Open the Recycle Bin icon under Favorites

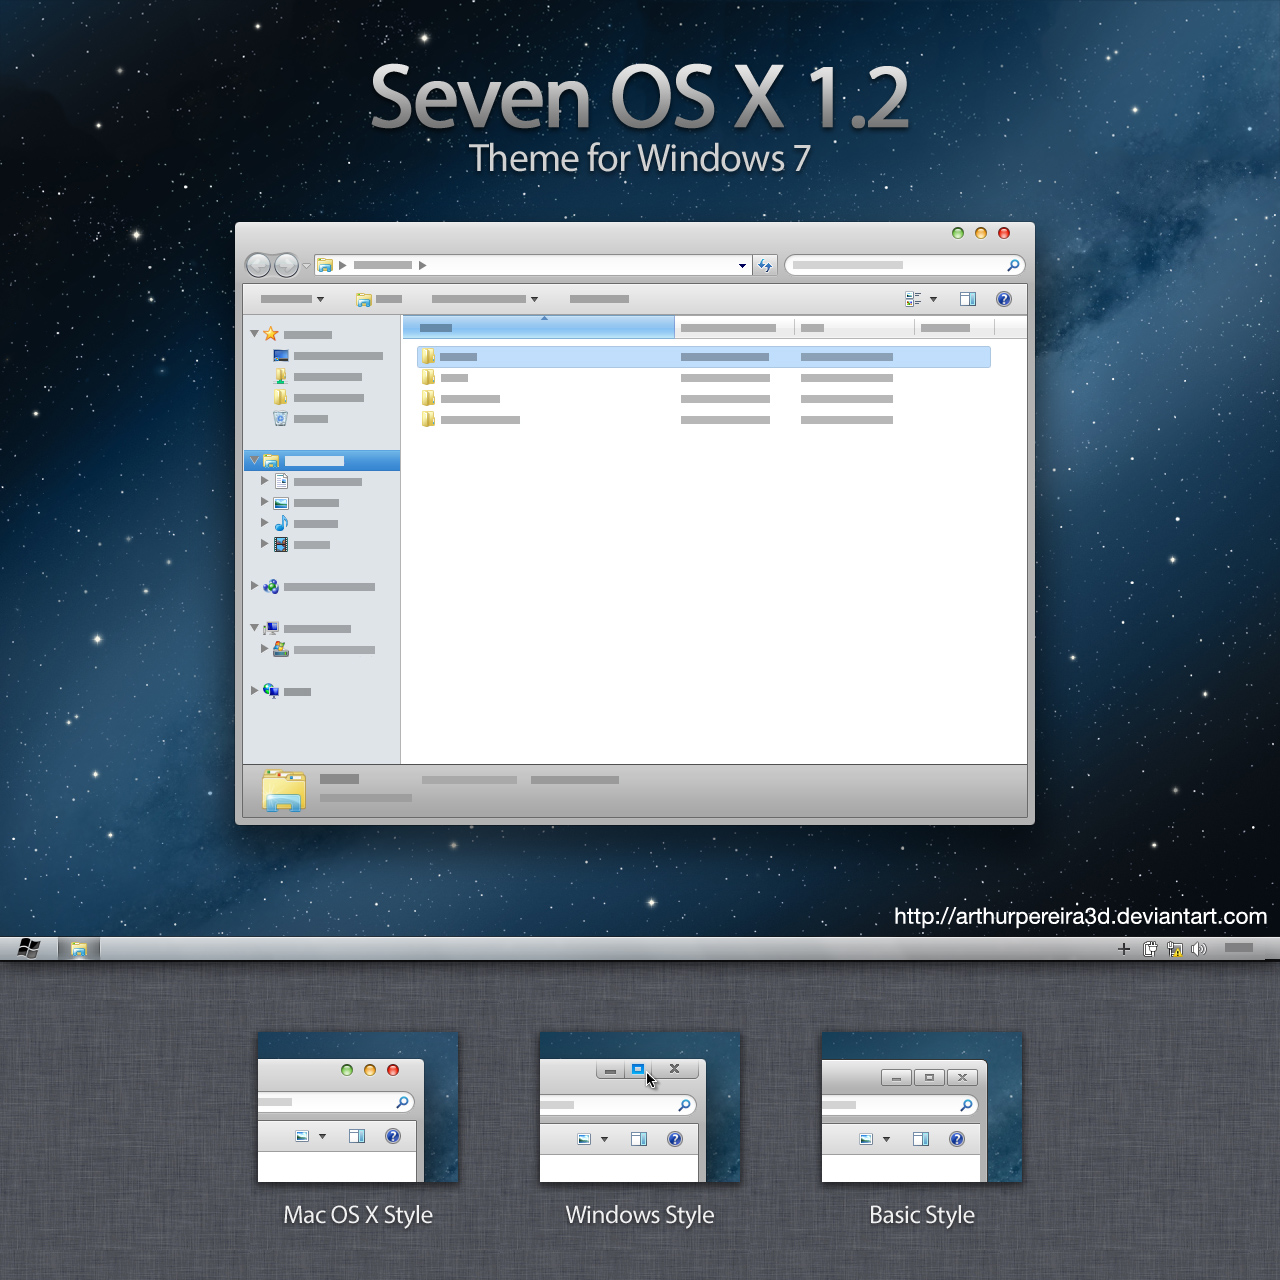[x=281, y=418]
